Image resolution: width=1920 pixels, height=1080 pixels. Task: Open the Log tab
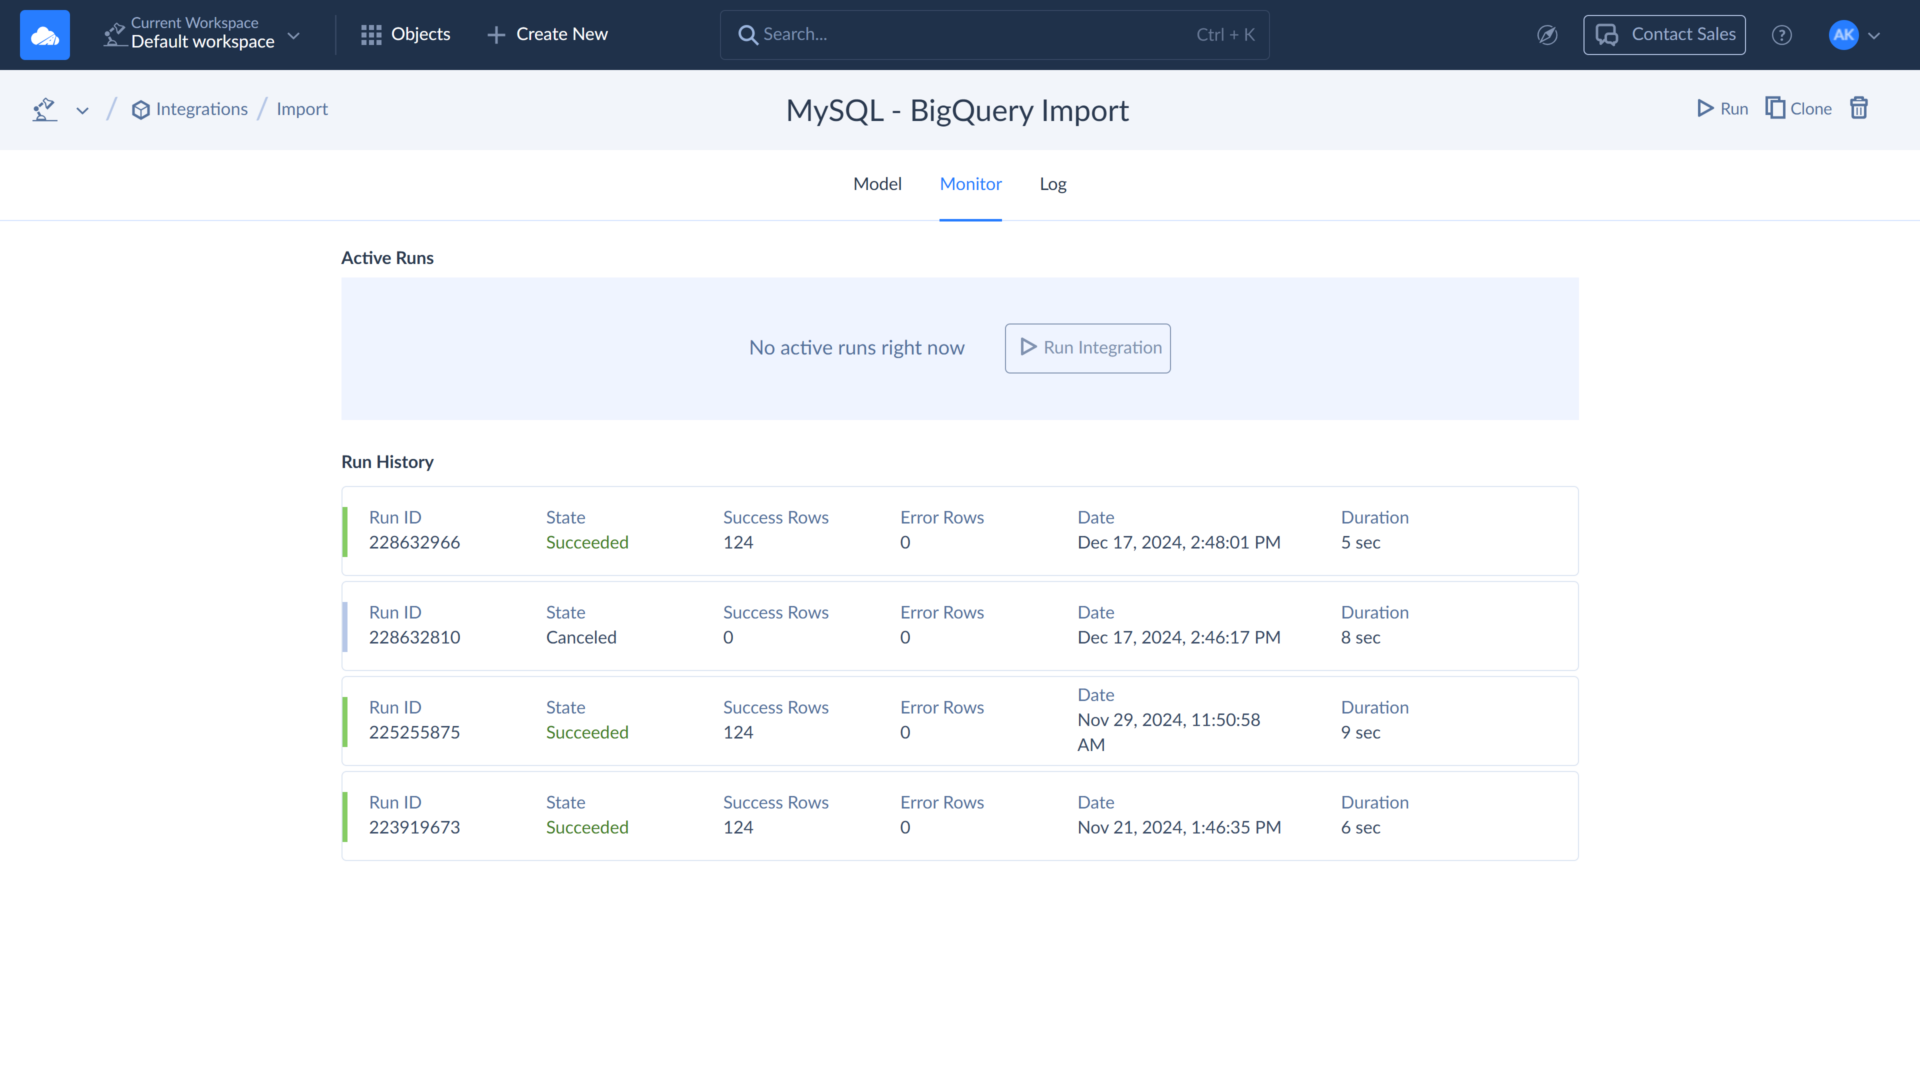(1052, 184)
